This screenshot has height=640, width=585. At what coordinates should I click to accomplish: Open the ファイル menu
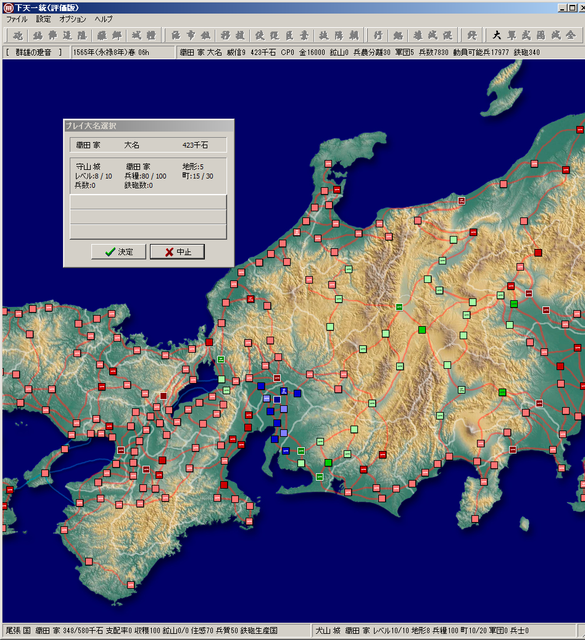[16, 19]
